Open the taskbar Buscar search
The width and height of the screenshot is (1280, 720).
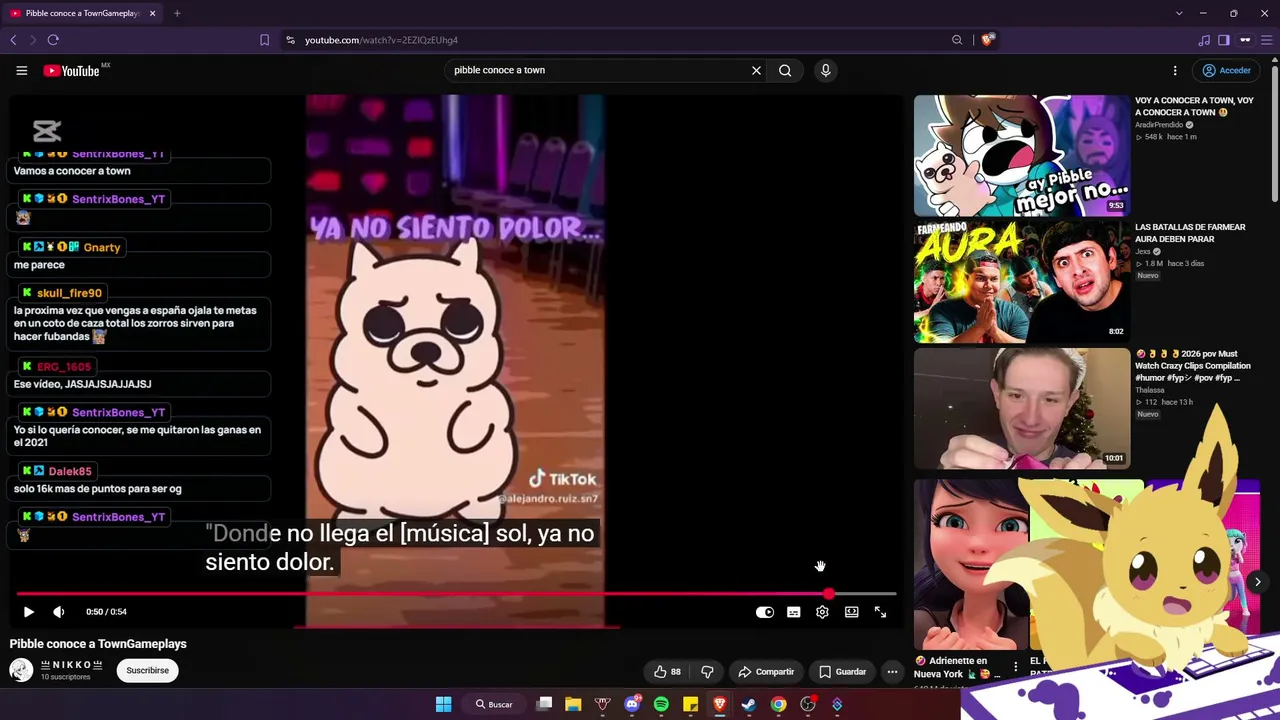[x=493, y=704]
